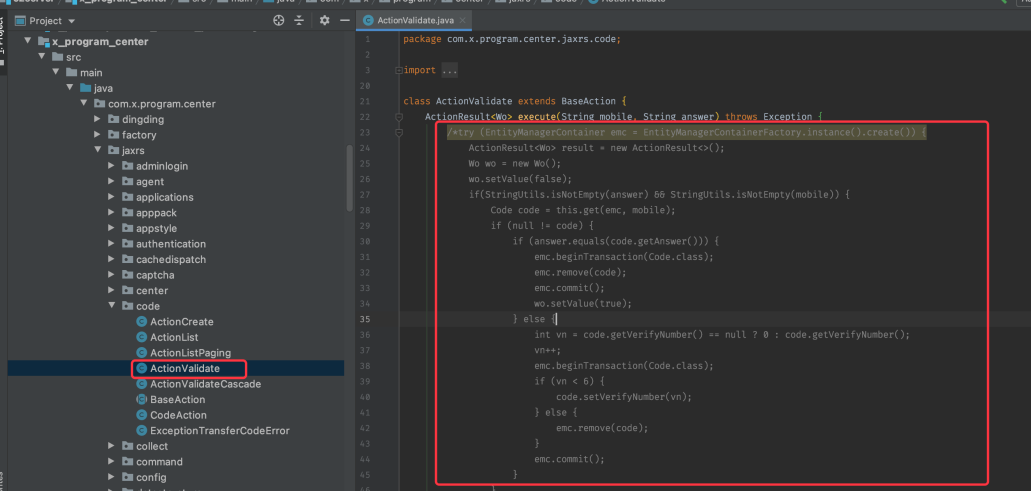The width and height of the screenshot is (1031, 491).
Task: Expand the dingding package
Action: click(x=98, y=120)
